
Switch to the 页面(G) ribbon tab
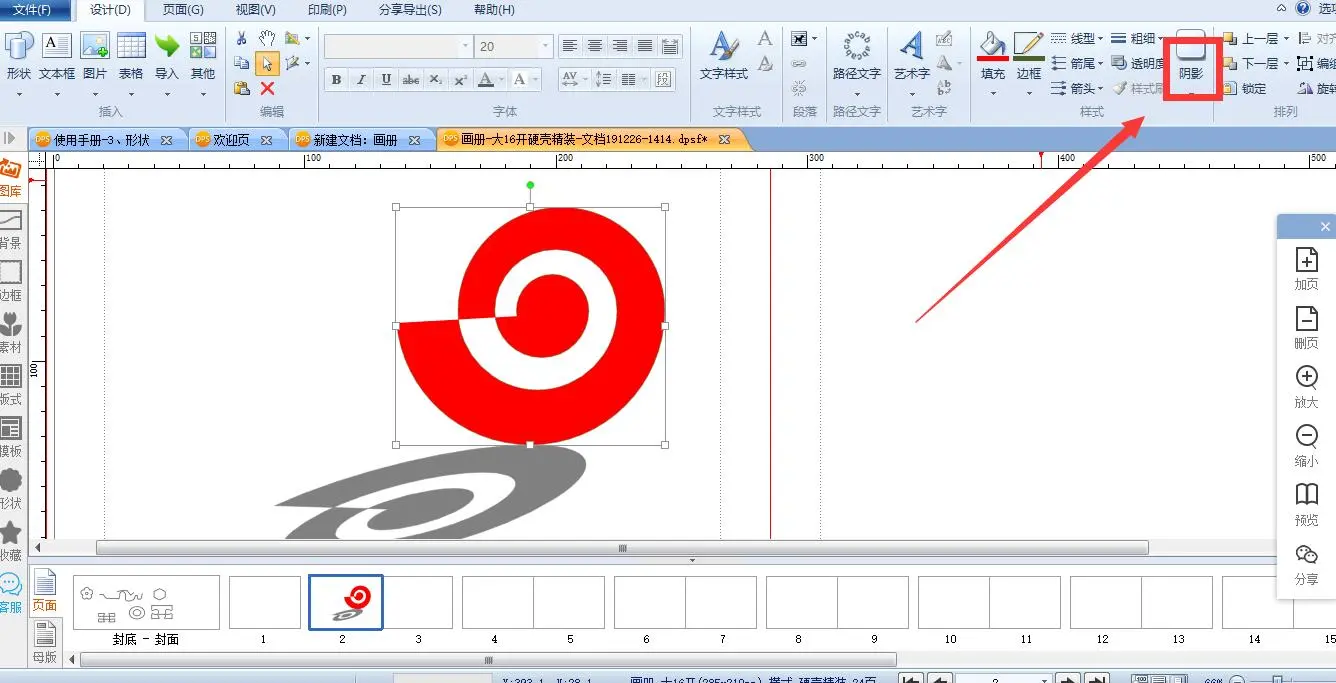click(183, 10)
